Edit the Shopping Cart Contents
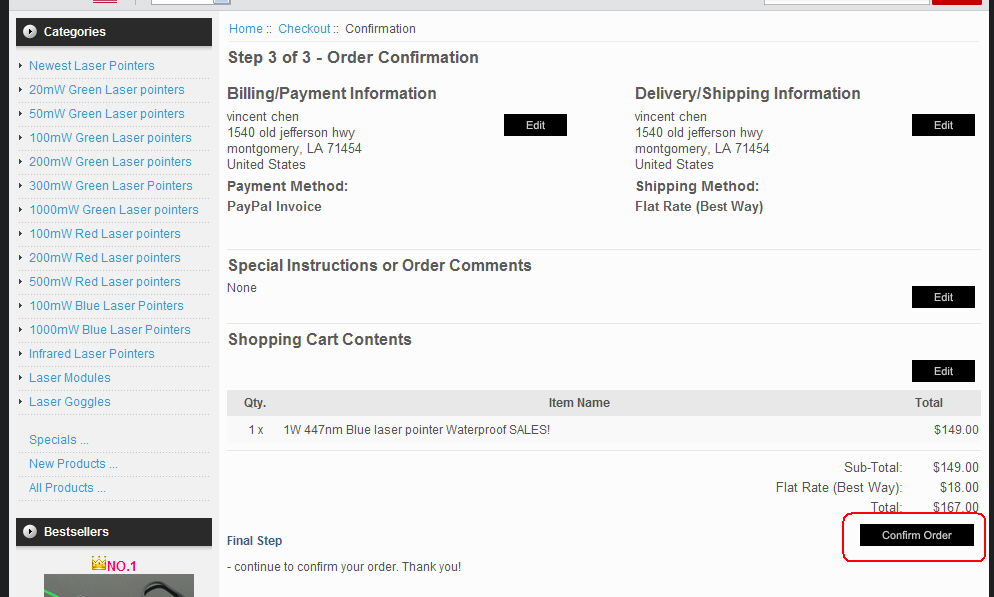Image resolution: width=994 pixels, height=597 pixels. (x=943, y=371)
